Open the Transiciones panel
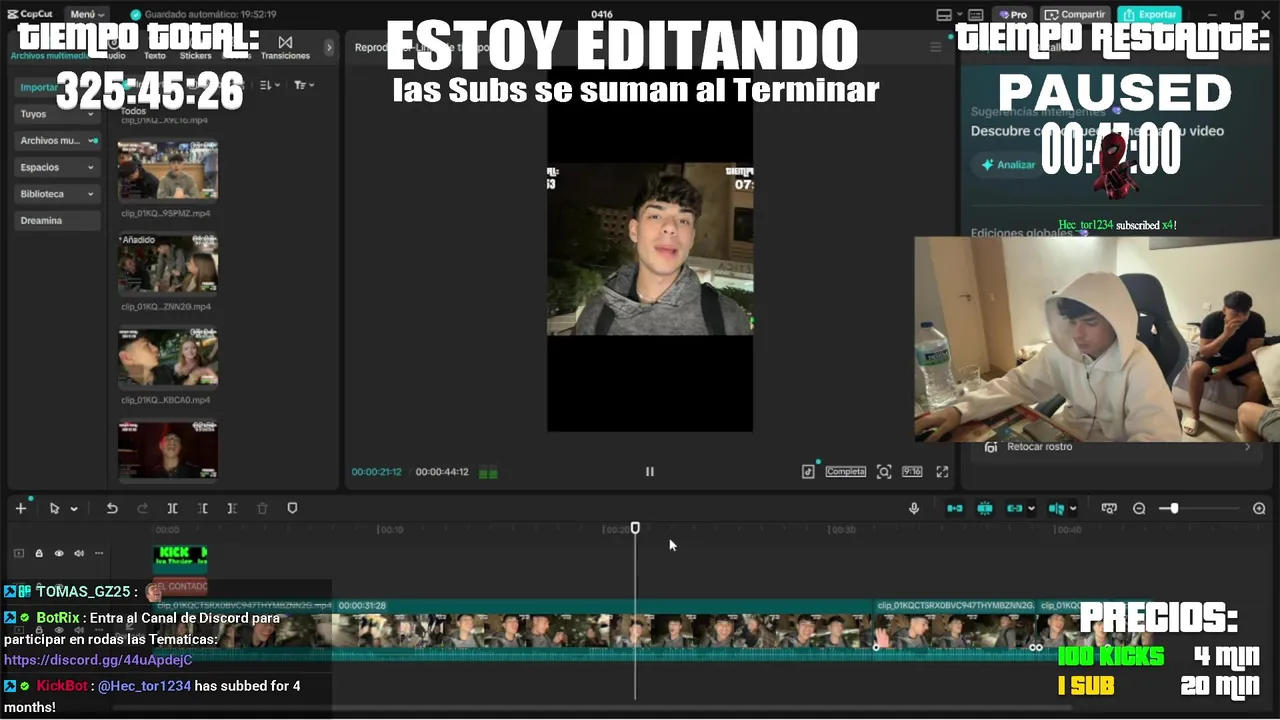1280x720 pixels. tap(285, 48)
